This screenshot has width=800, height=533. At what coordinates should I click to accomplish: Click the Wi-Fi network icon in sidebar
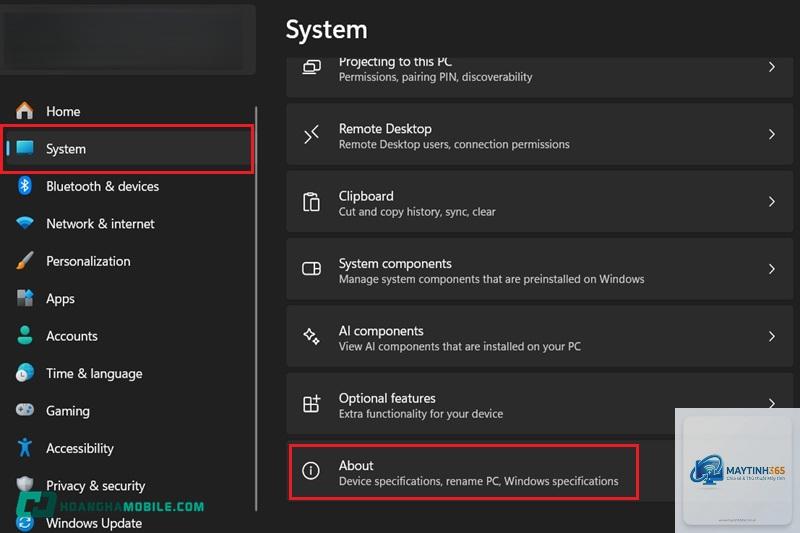click(x=24, y=223)
